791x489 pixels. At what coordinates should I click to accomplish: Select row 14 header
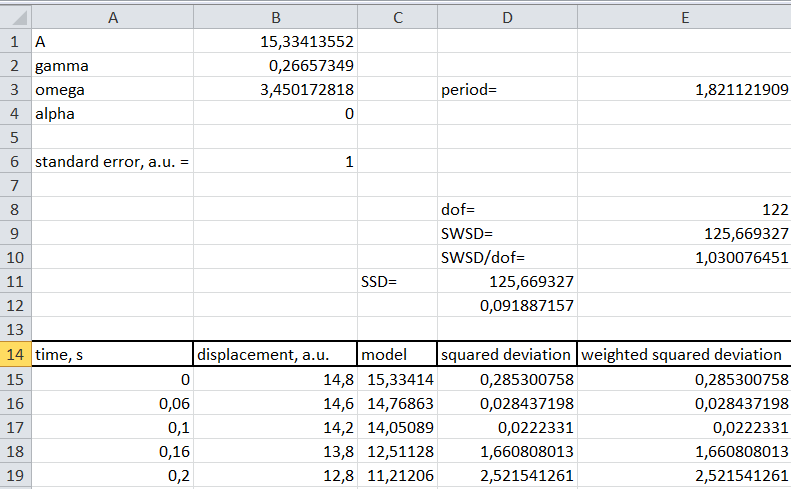(x=15, y=354)
